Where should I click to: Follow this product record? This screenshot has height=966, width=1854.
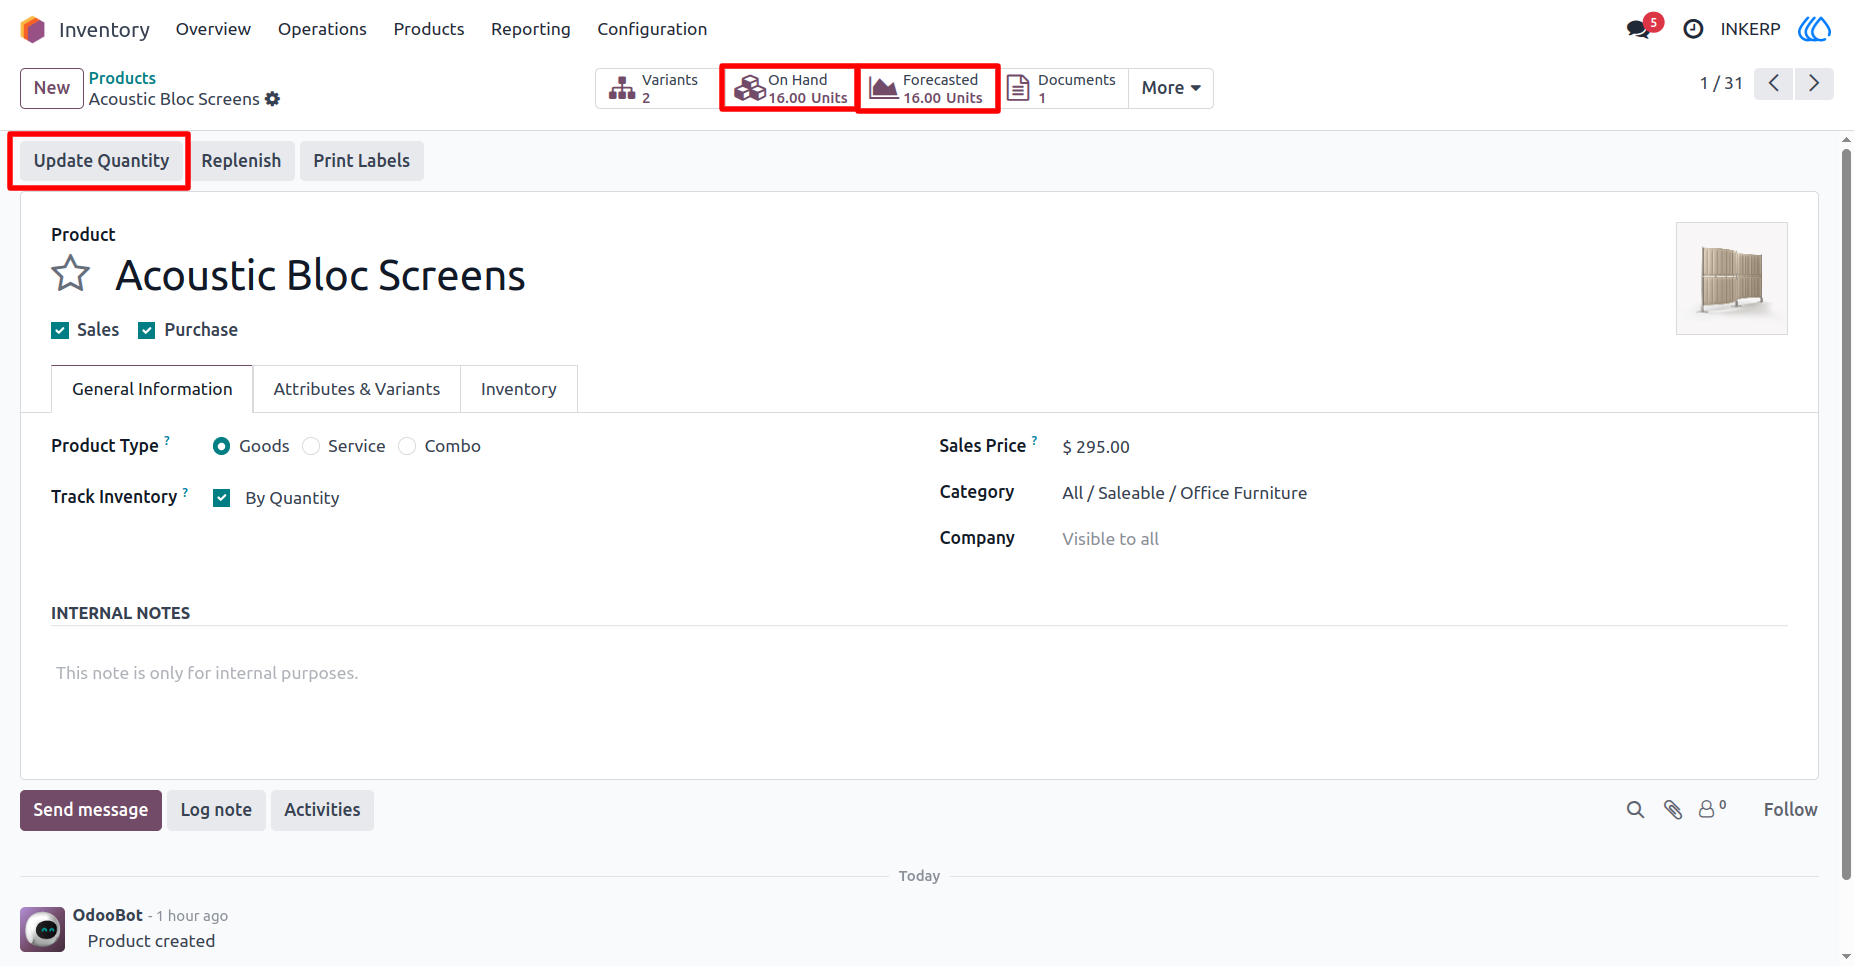(1790, 810)
